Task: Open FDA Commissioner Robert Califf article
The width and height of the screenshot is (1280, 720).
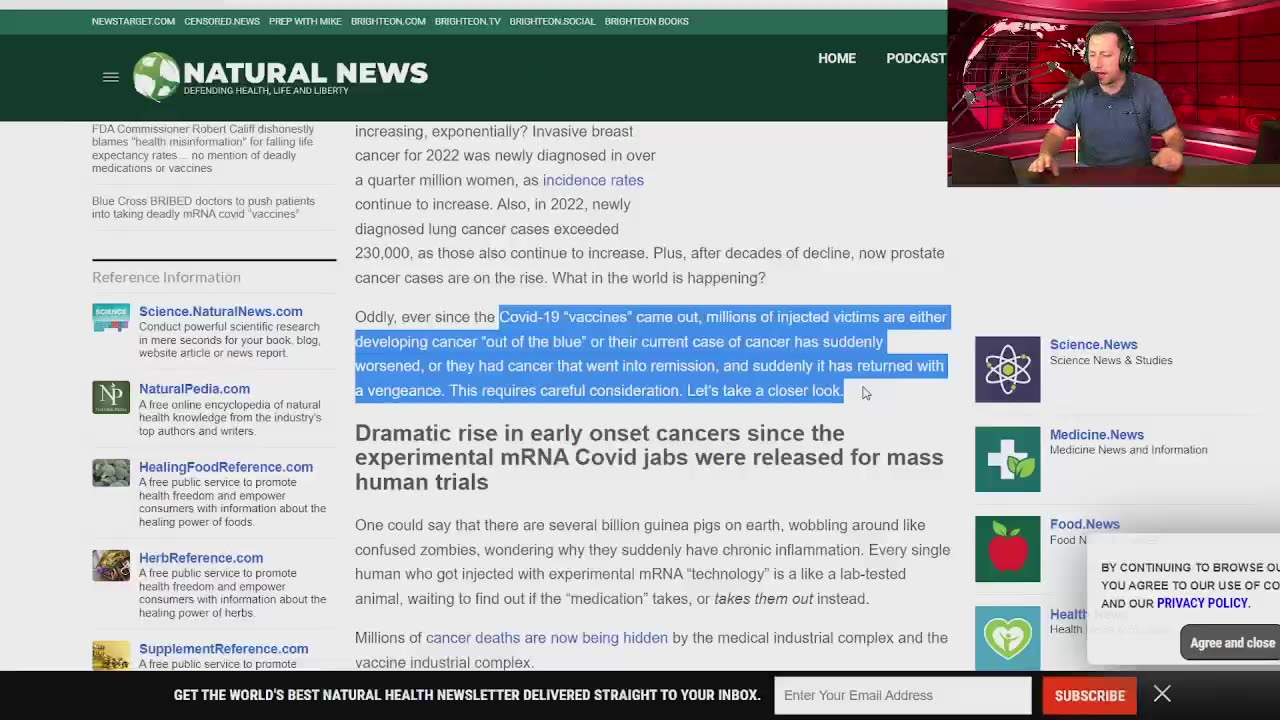Action: 203,148
